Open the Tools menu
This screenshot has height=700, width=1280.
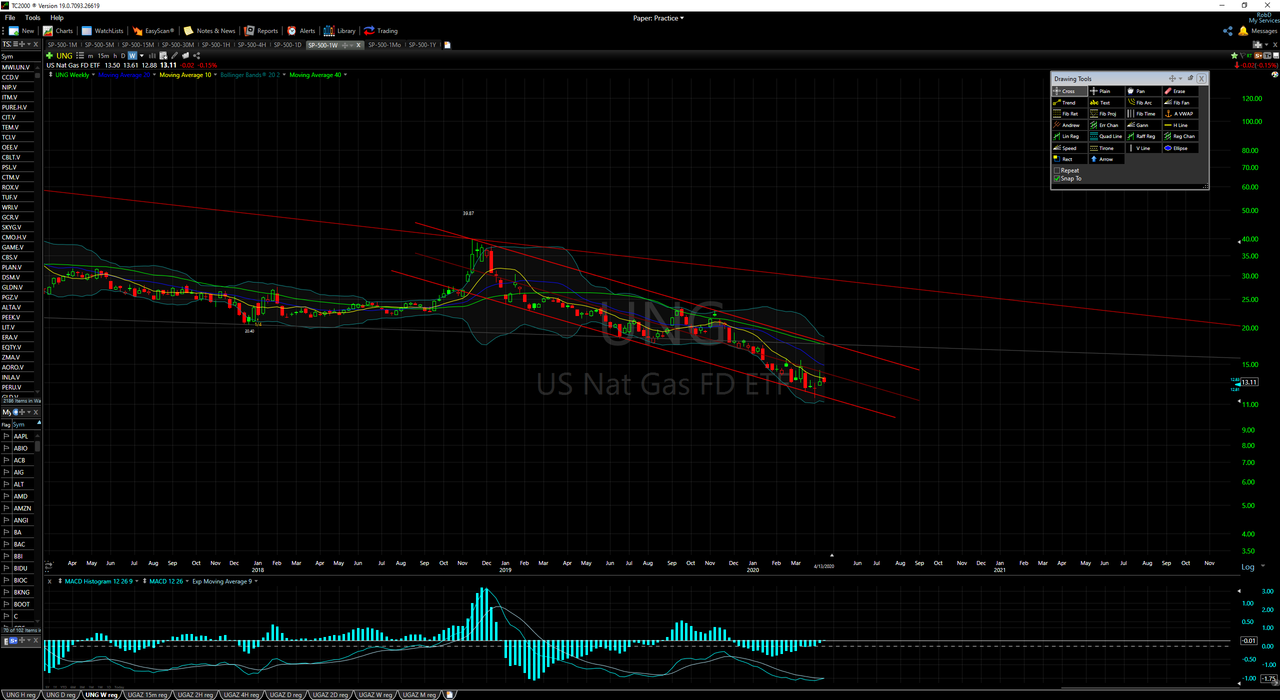pyautogui.click(x=33, y=18)
